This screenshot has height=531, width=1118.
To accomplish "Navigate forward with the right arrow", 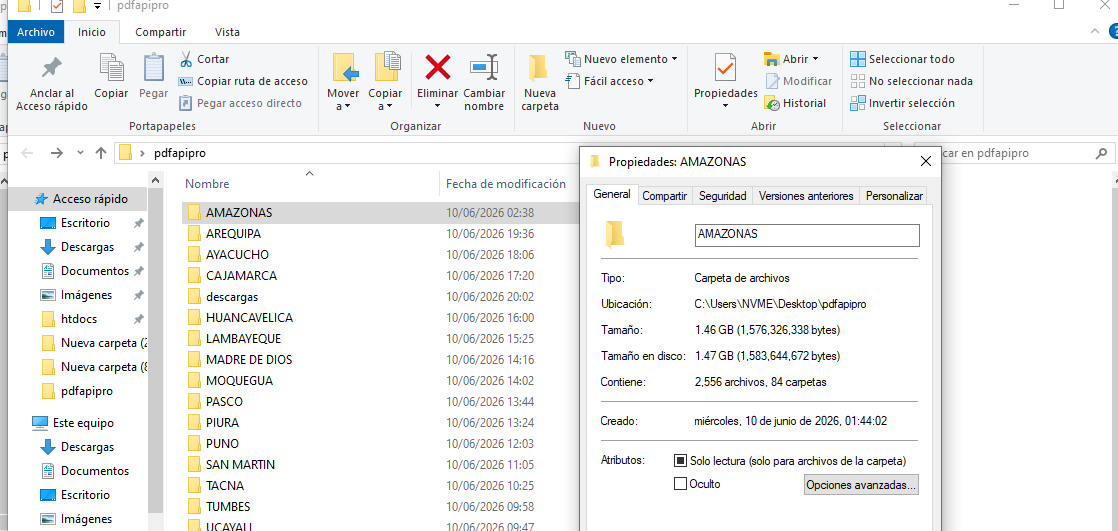I will point(57,153).
